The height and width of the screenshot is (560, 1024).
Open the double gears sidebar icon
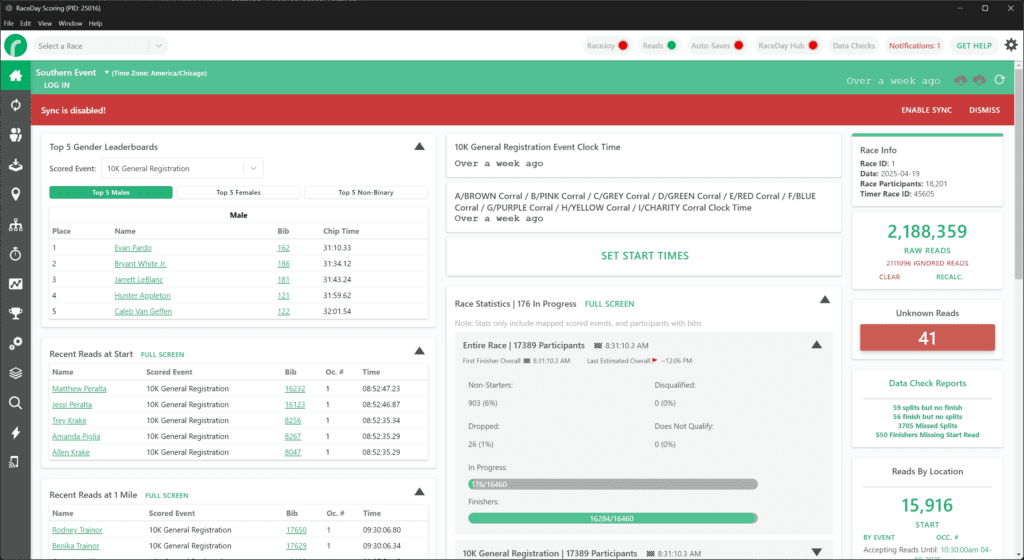point(15,343)
